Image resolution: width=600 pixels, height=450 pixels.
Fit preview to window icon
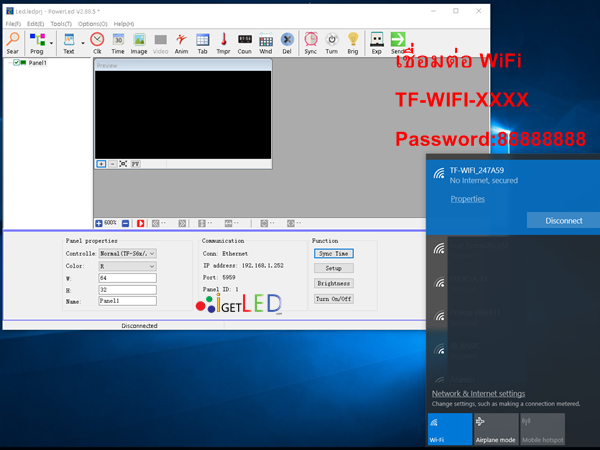123,164
